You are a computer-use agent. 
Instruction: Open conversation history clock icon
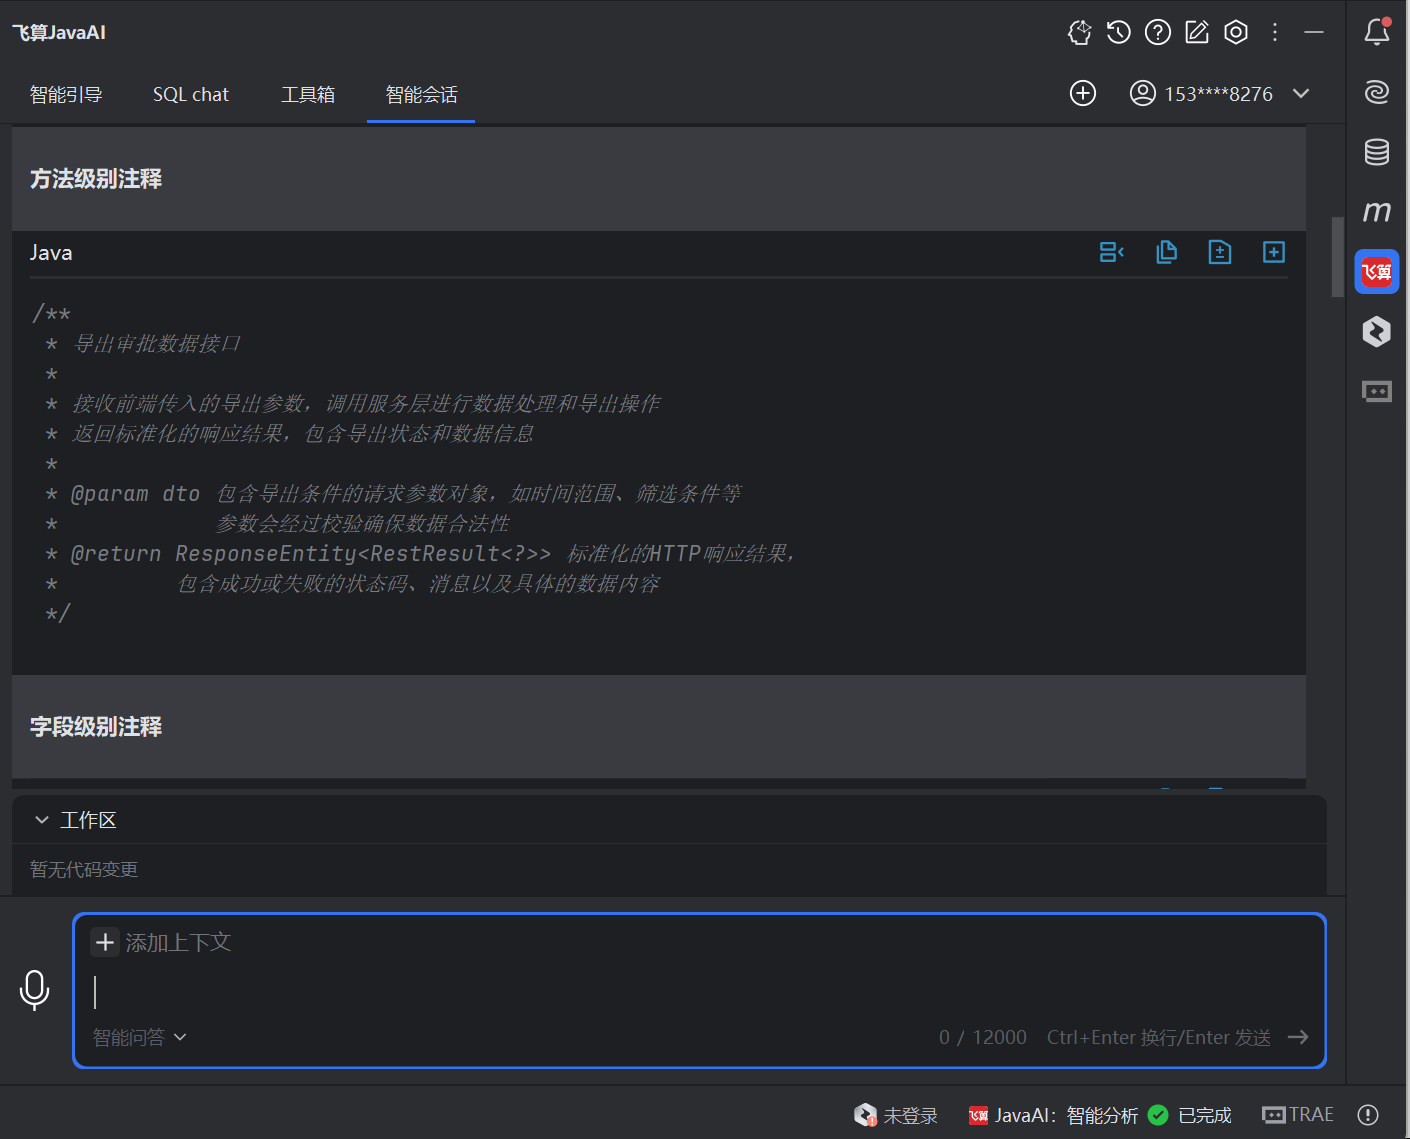coord(1118,32)
